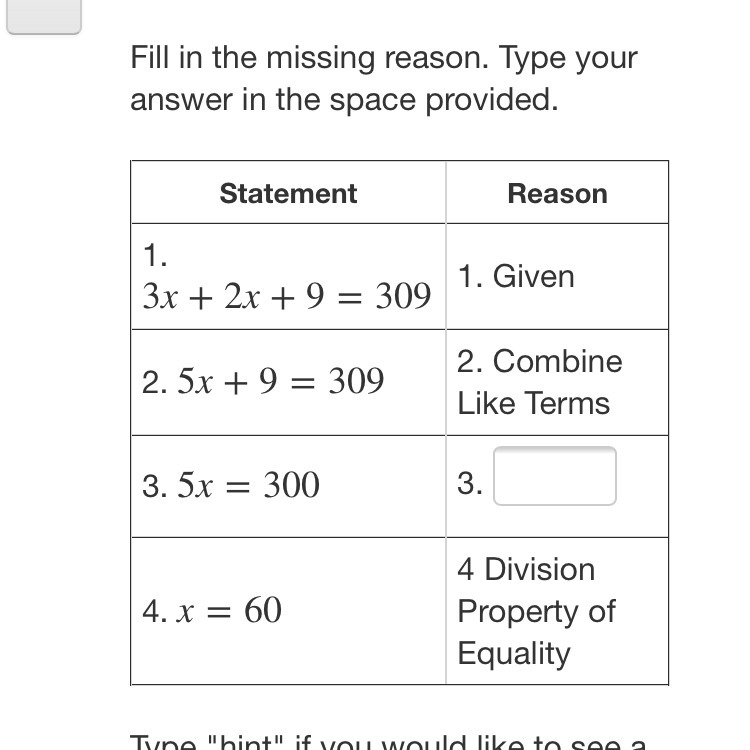Click the 309 value in statement 2
Screen dimensions: 750x750
(x=356, y=381)
